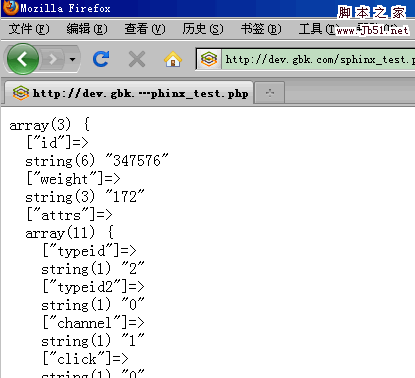415x378 pixels.
Task: Click the ["weight"]=> key line
Action: (73, 179)
